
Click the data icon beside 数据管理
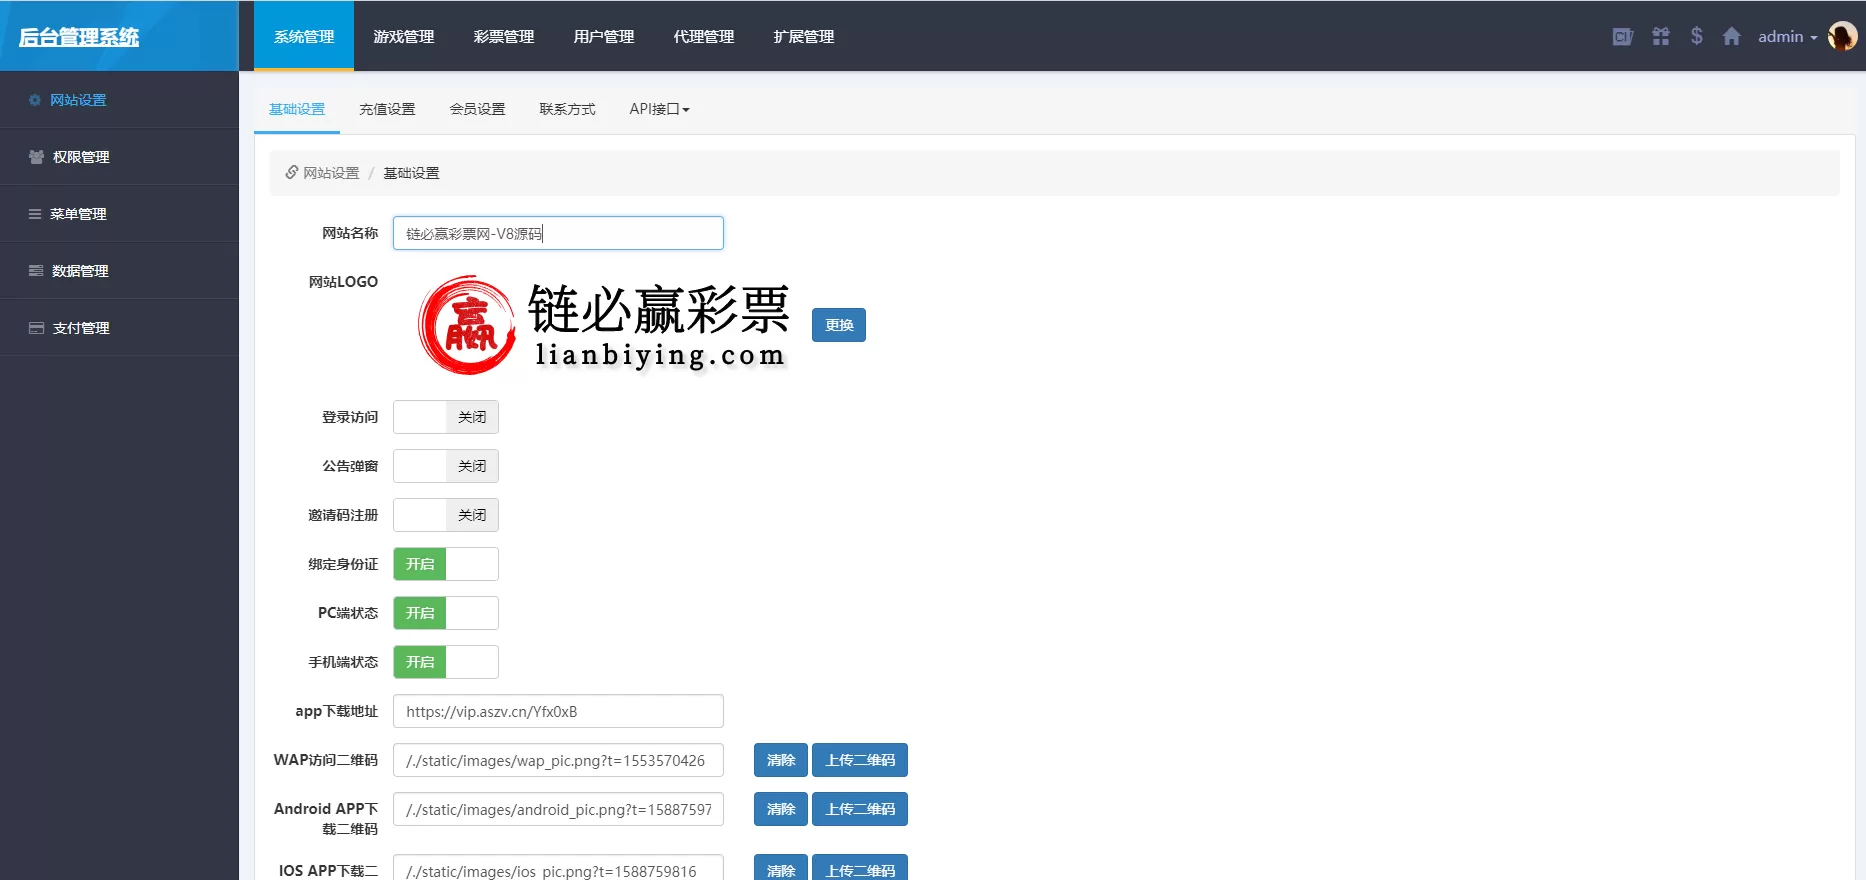point(36,271)
